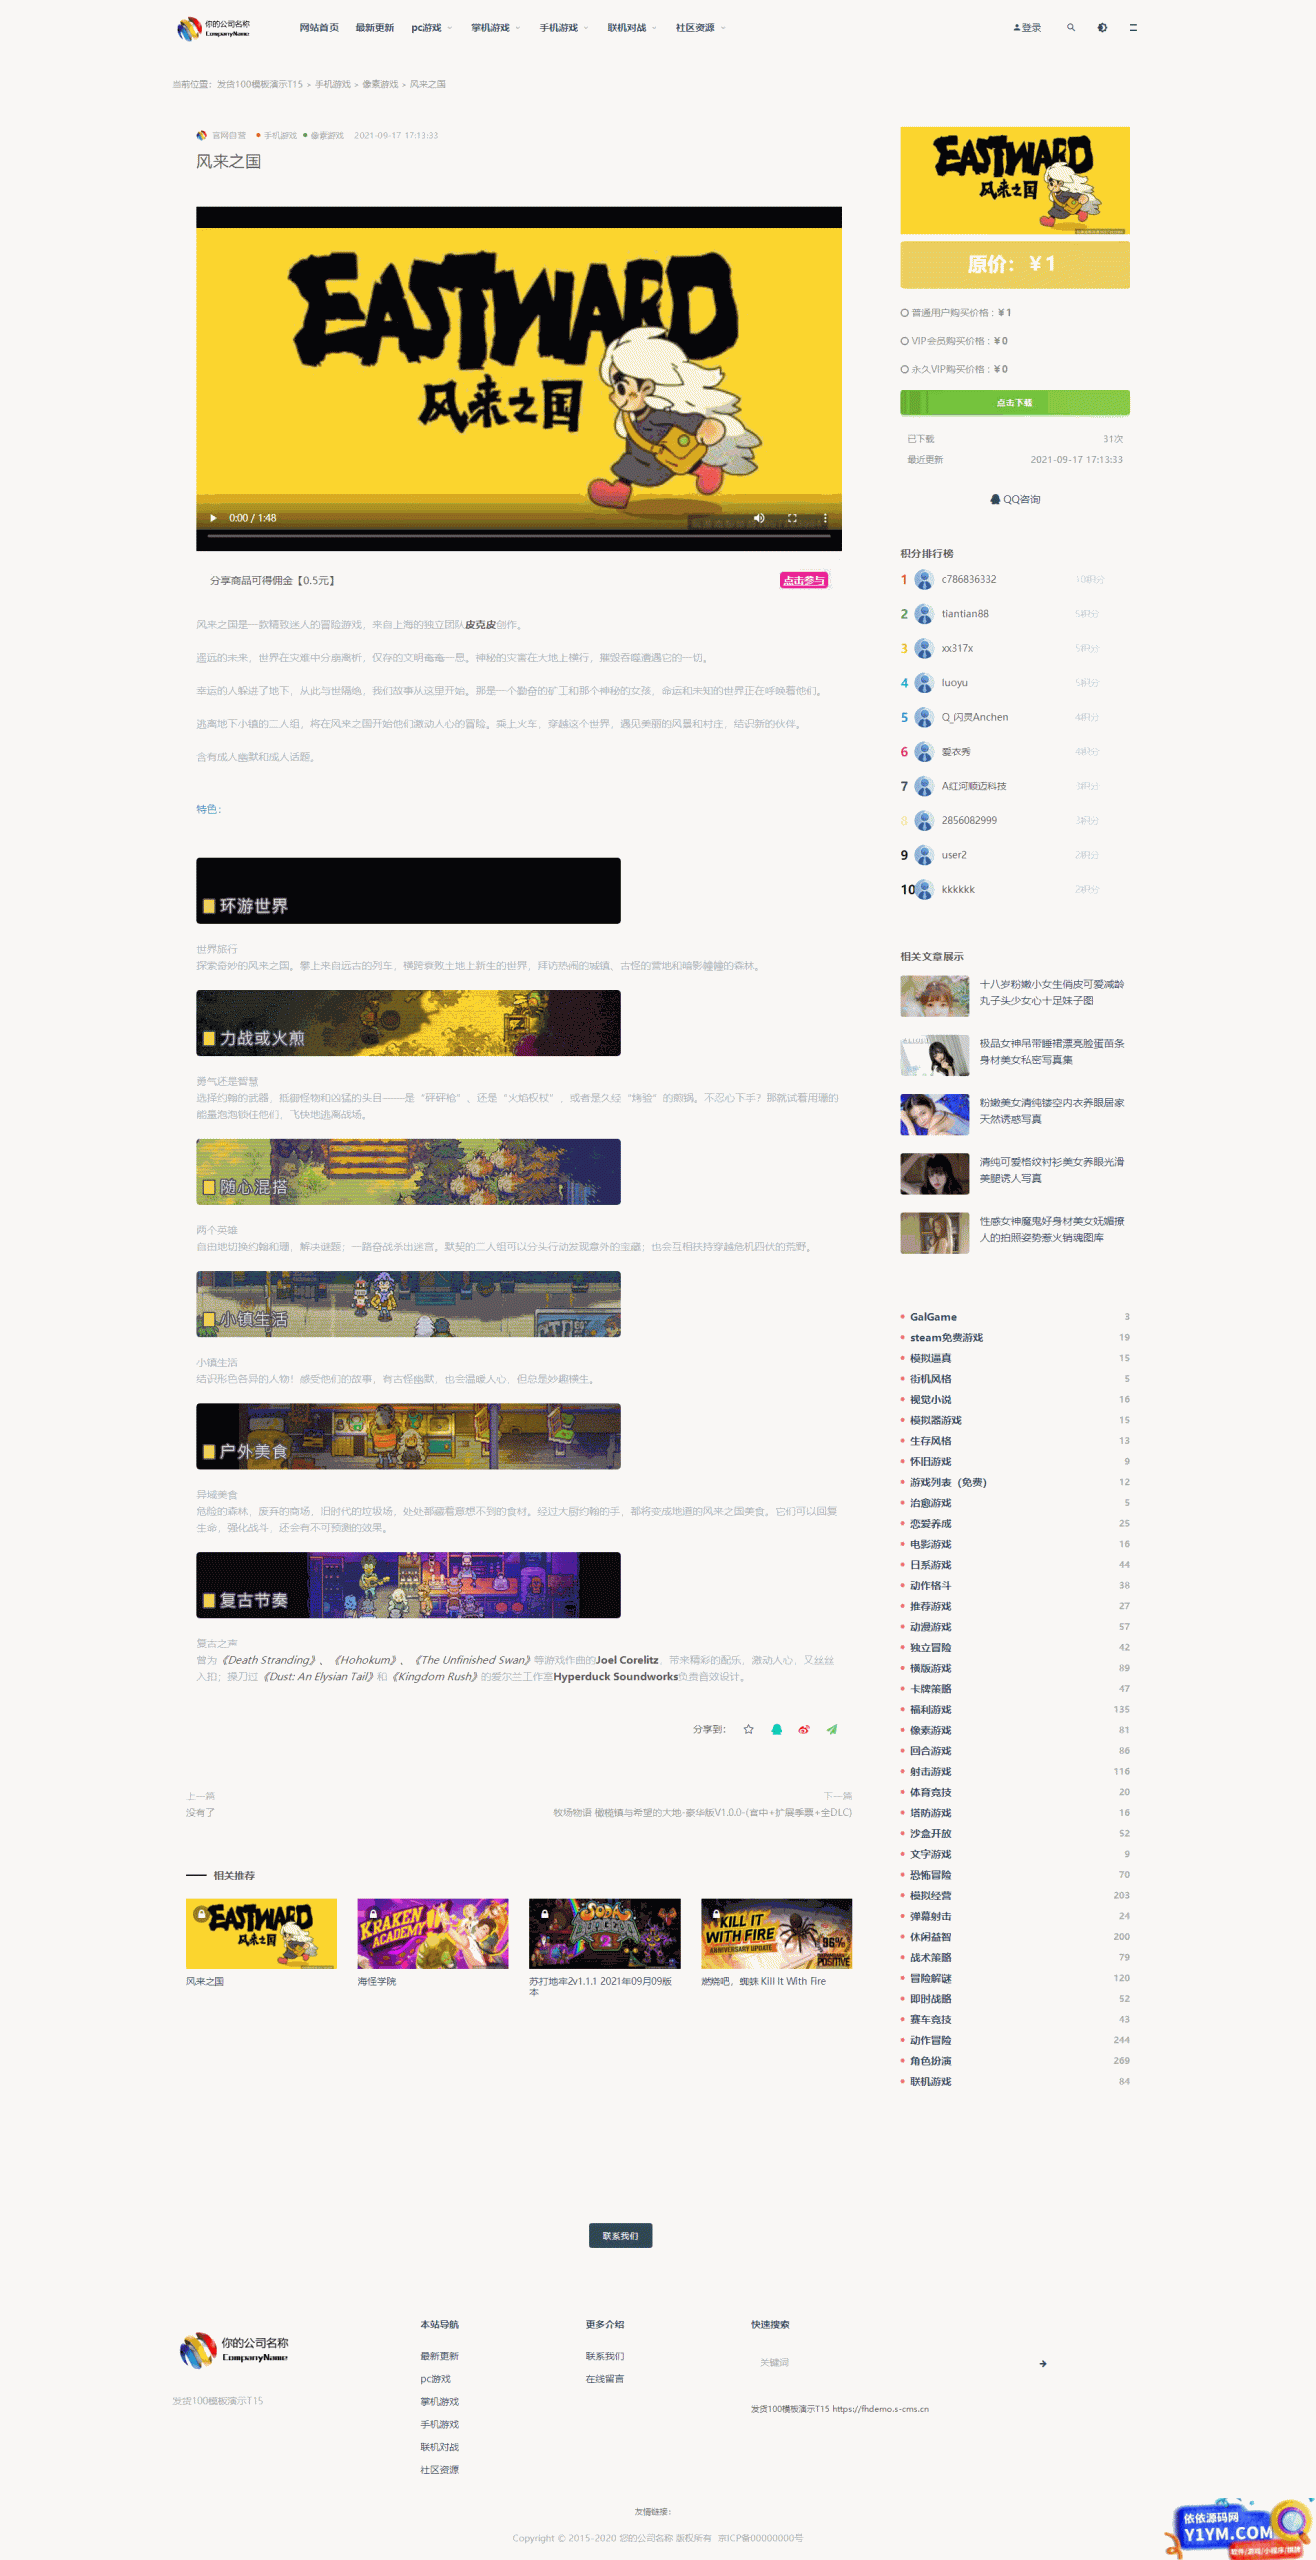The height and width of the screenshot is (2560, 1316).
Task: Open the hamburger menu icon at top right
Action: [x=1133, y=28]
